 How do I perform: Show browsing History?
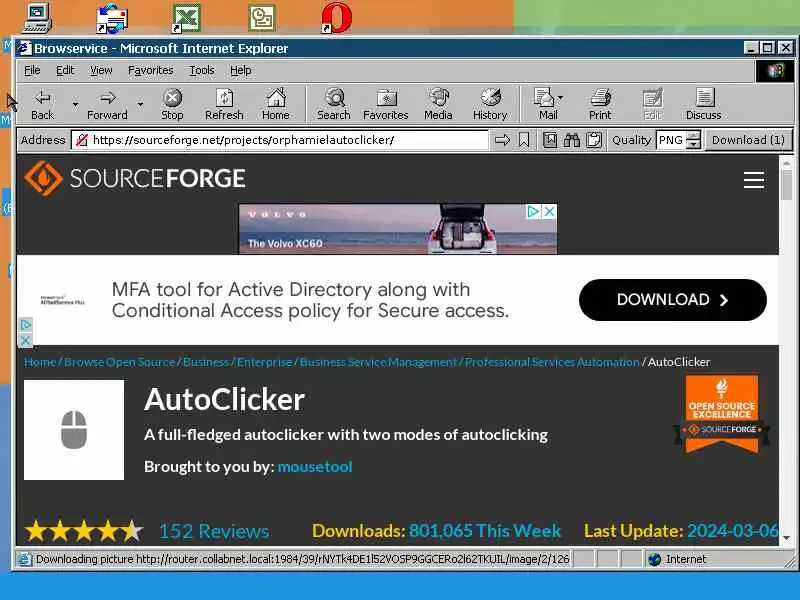[490, 105]
